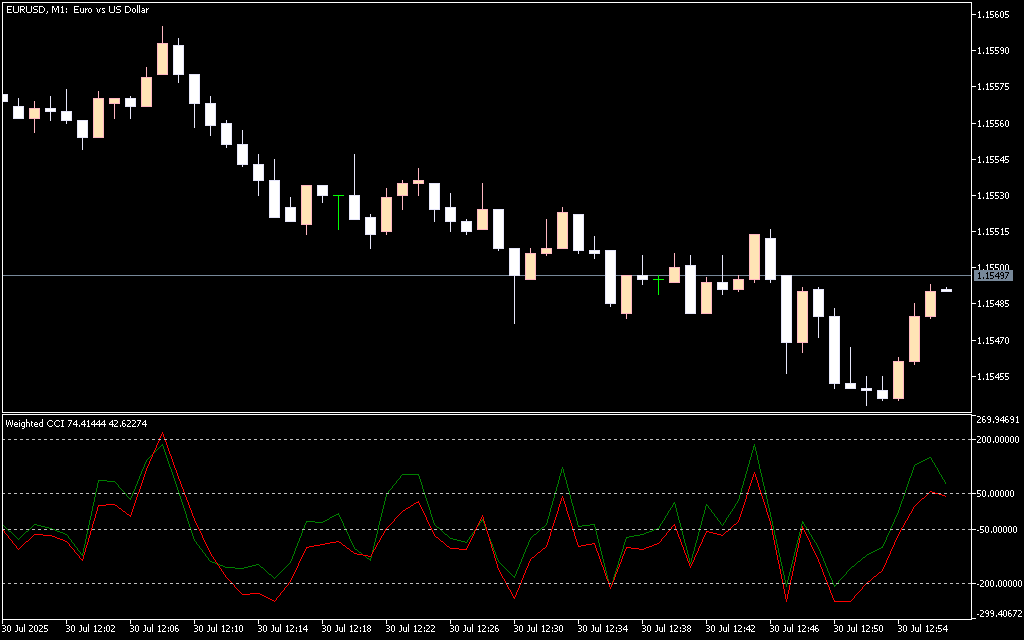This screenshot has width=1024, height=640.
Task: Click the 30 Jul 12:30 time label
Action: coord(540,629)
